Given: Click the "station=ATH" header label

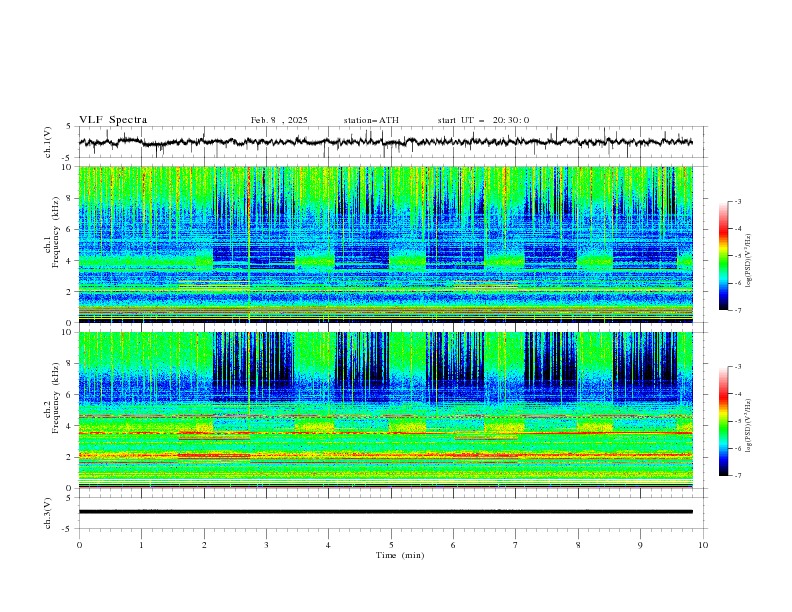Looking at the screenshot, I should [x=371, y=120].
